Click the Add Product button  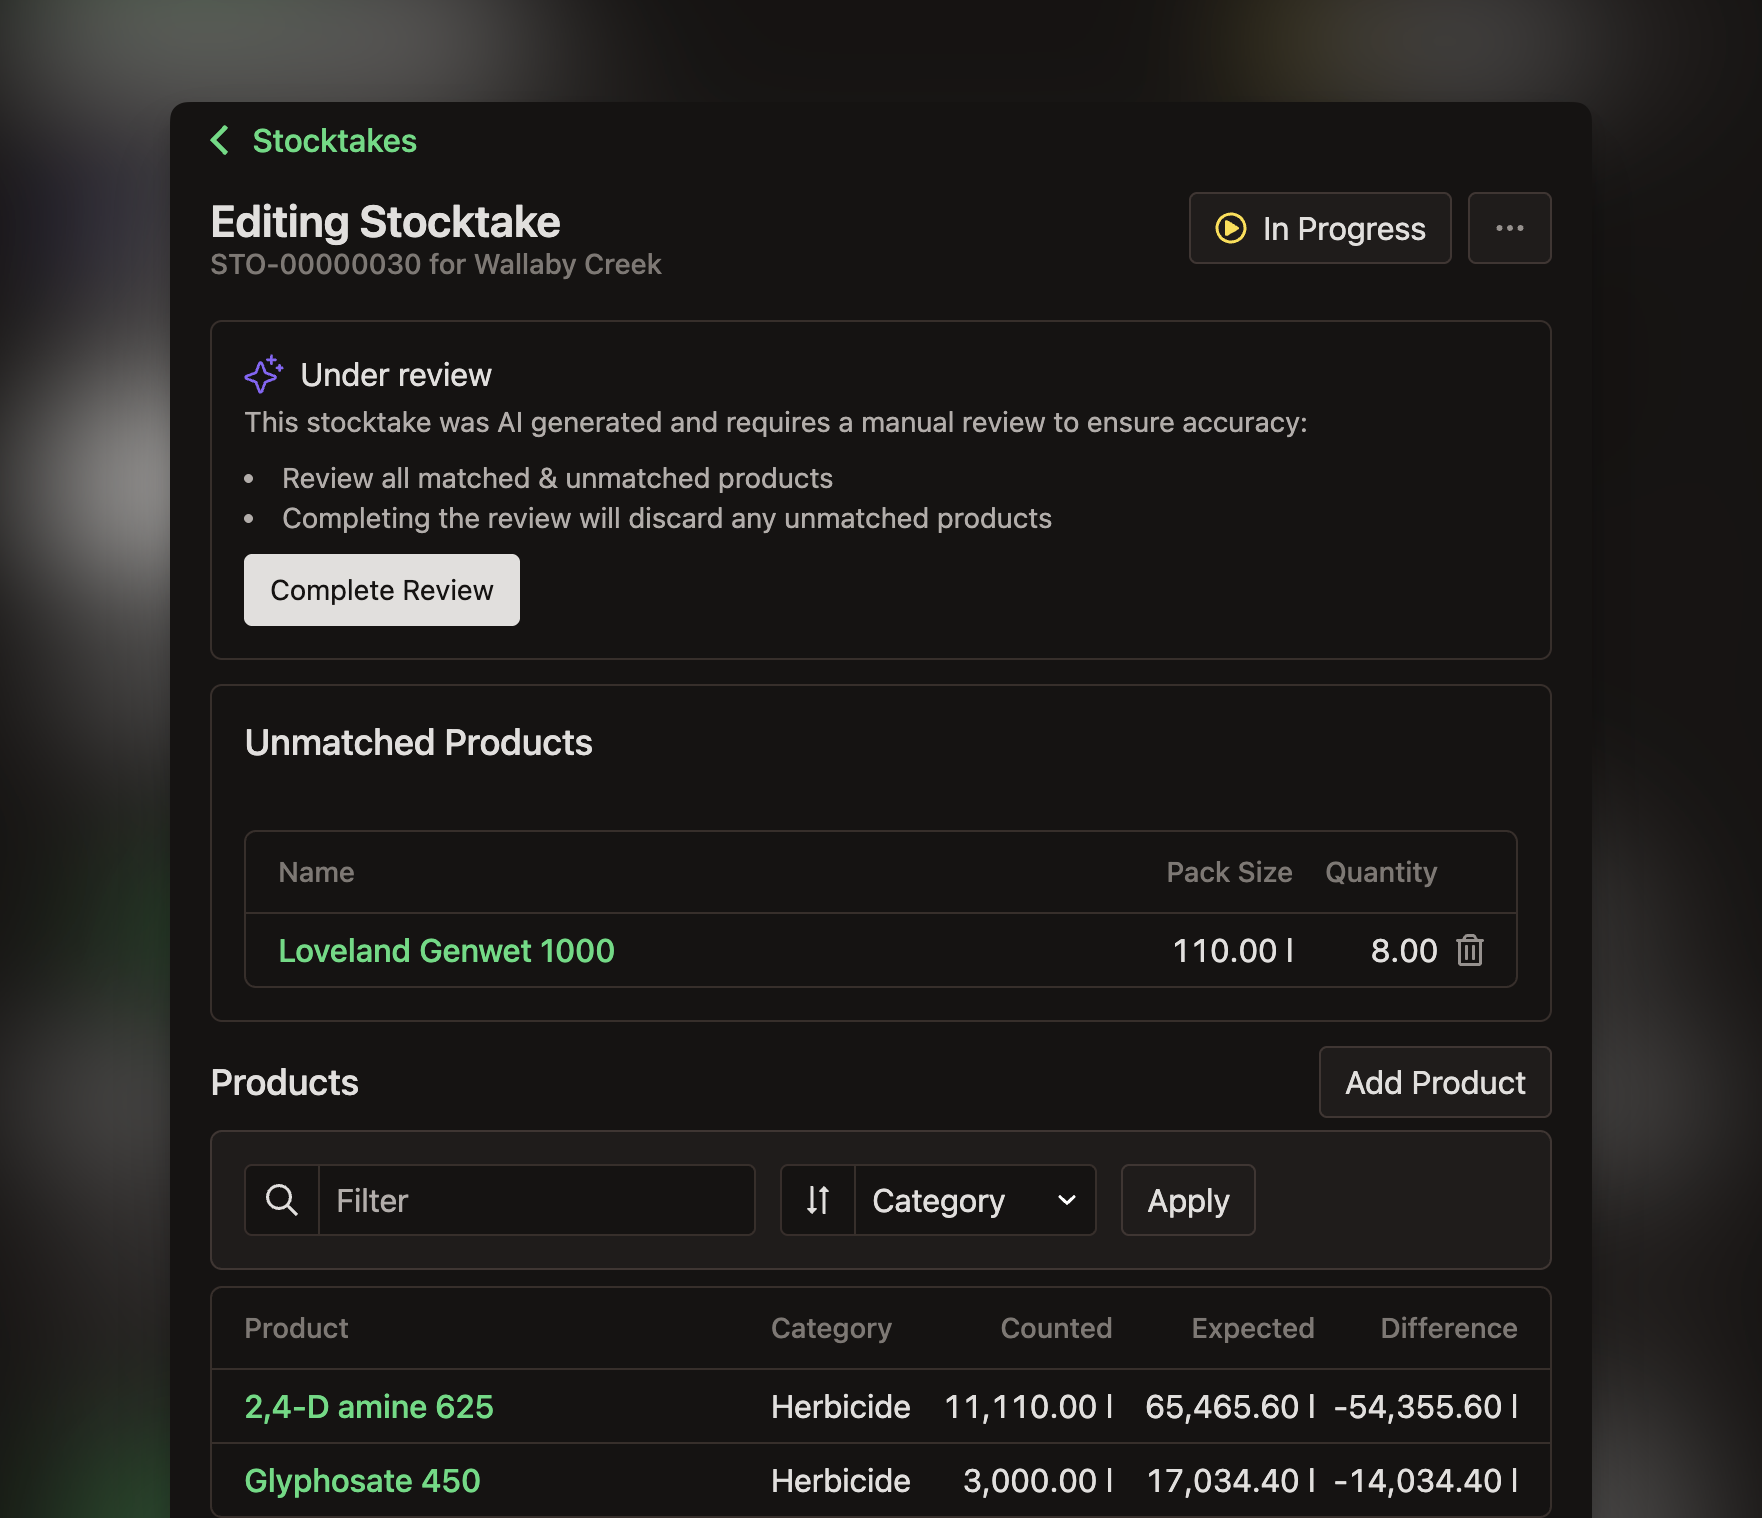[x=1435, y=1082]
